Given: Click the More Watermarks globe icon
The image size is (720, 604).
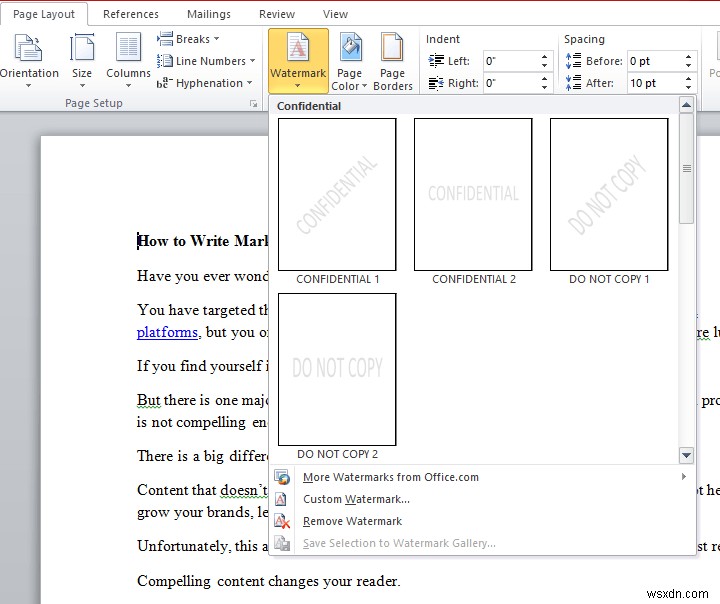Looking at the screenshot, I should point(282,477).
